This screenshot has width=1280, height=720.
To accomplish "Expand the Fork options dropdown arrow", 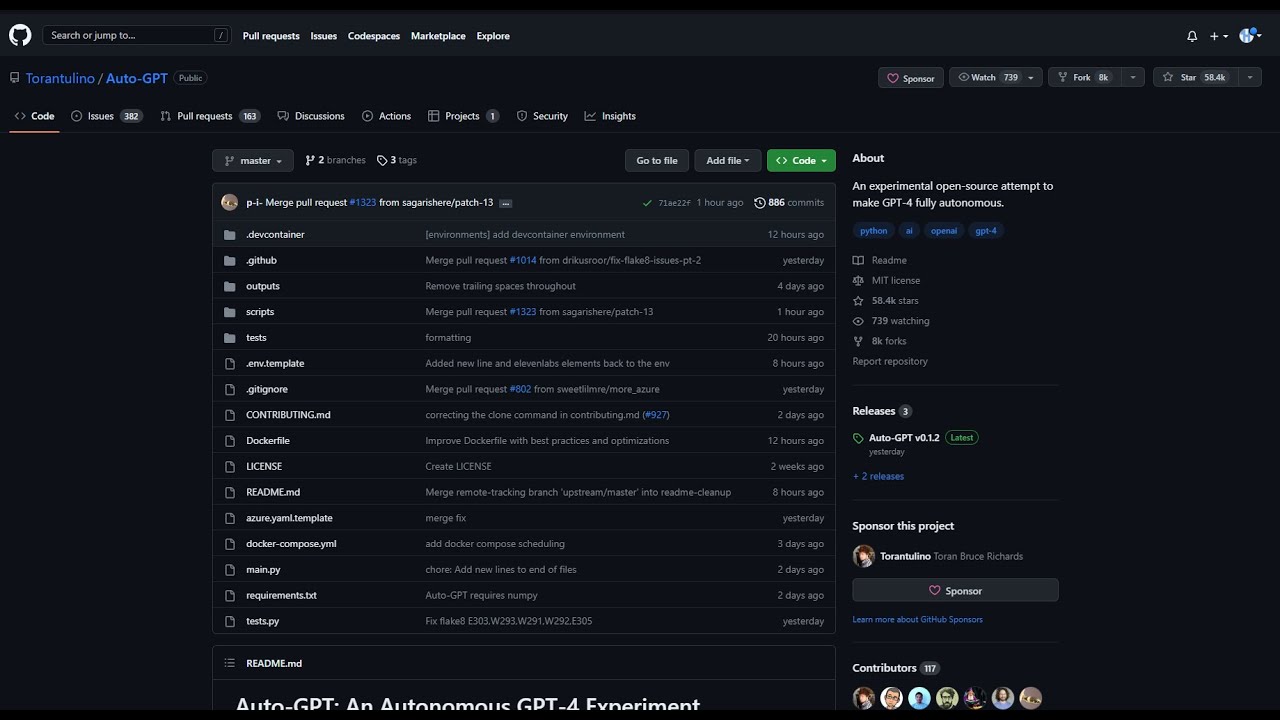I will point(1132,77).
